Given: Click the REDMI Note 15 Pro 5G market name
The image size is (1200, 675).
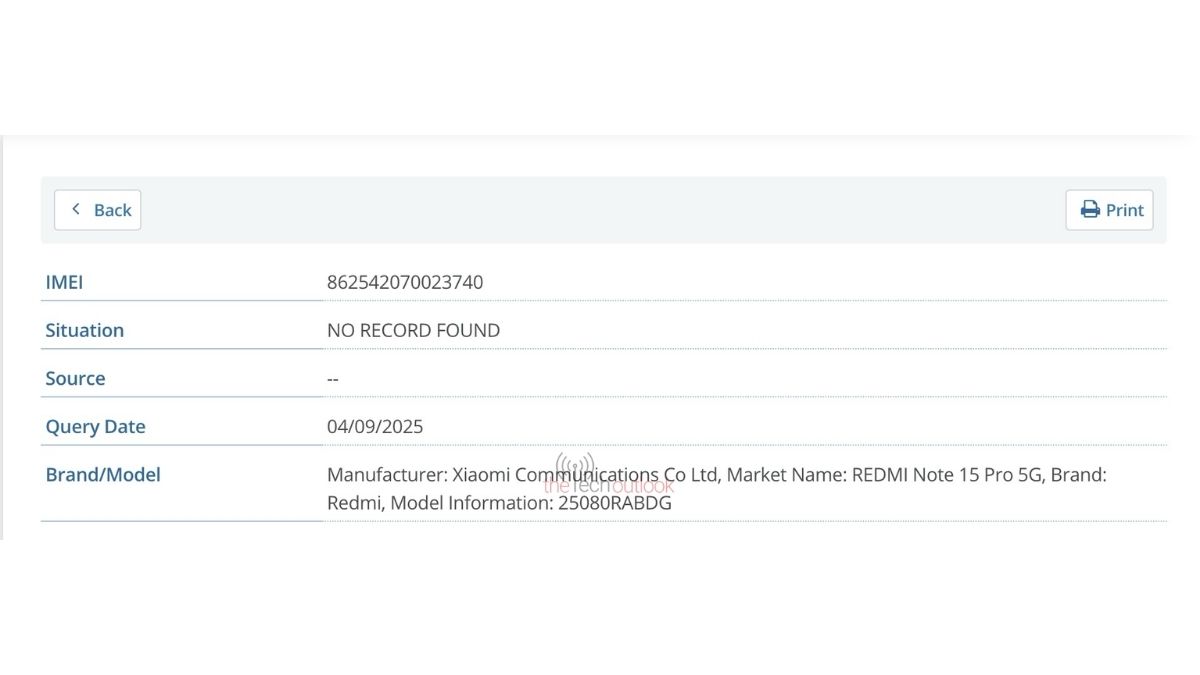Looking at the screenshot, I should point(947,474).
